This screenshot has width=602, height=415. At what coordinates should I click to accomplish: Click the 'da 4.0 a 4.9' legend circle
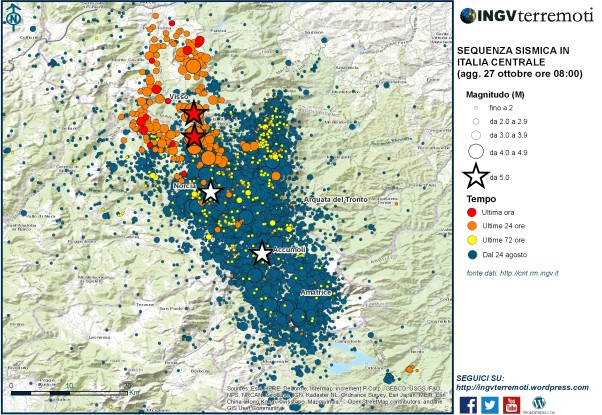tap(476, 151)
